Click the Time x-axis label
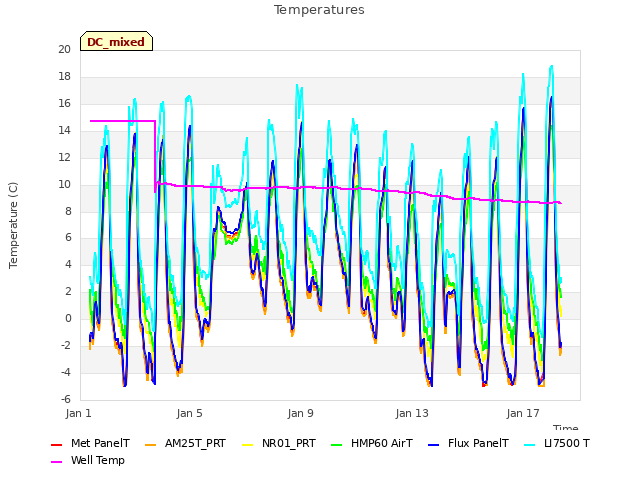 click(566, 427)
